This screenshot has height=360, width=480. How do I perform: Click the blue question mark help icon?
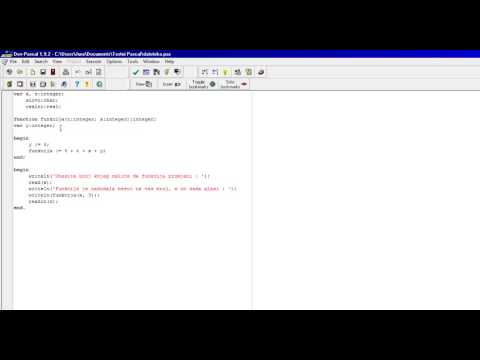(x=77, y=84)
